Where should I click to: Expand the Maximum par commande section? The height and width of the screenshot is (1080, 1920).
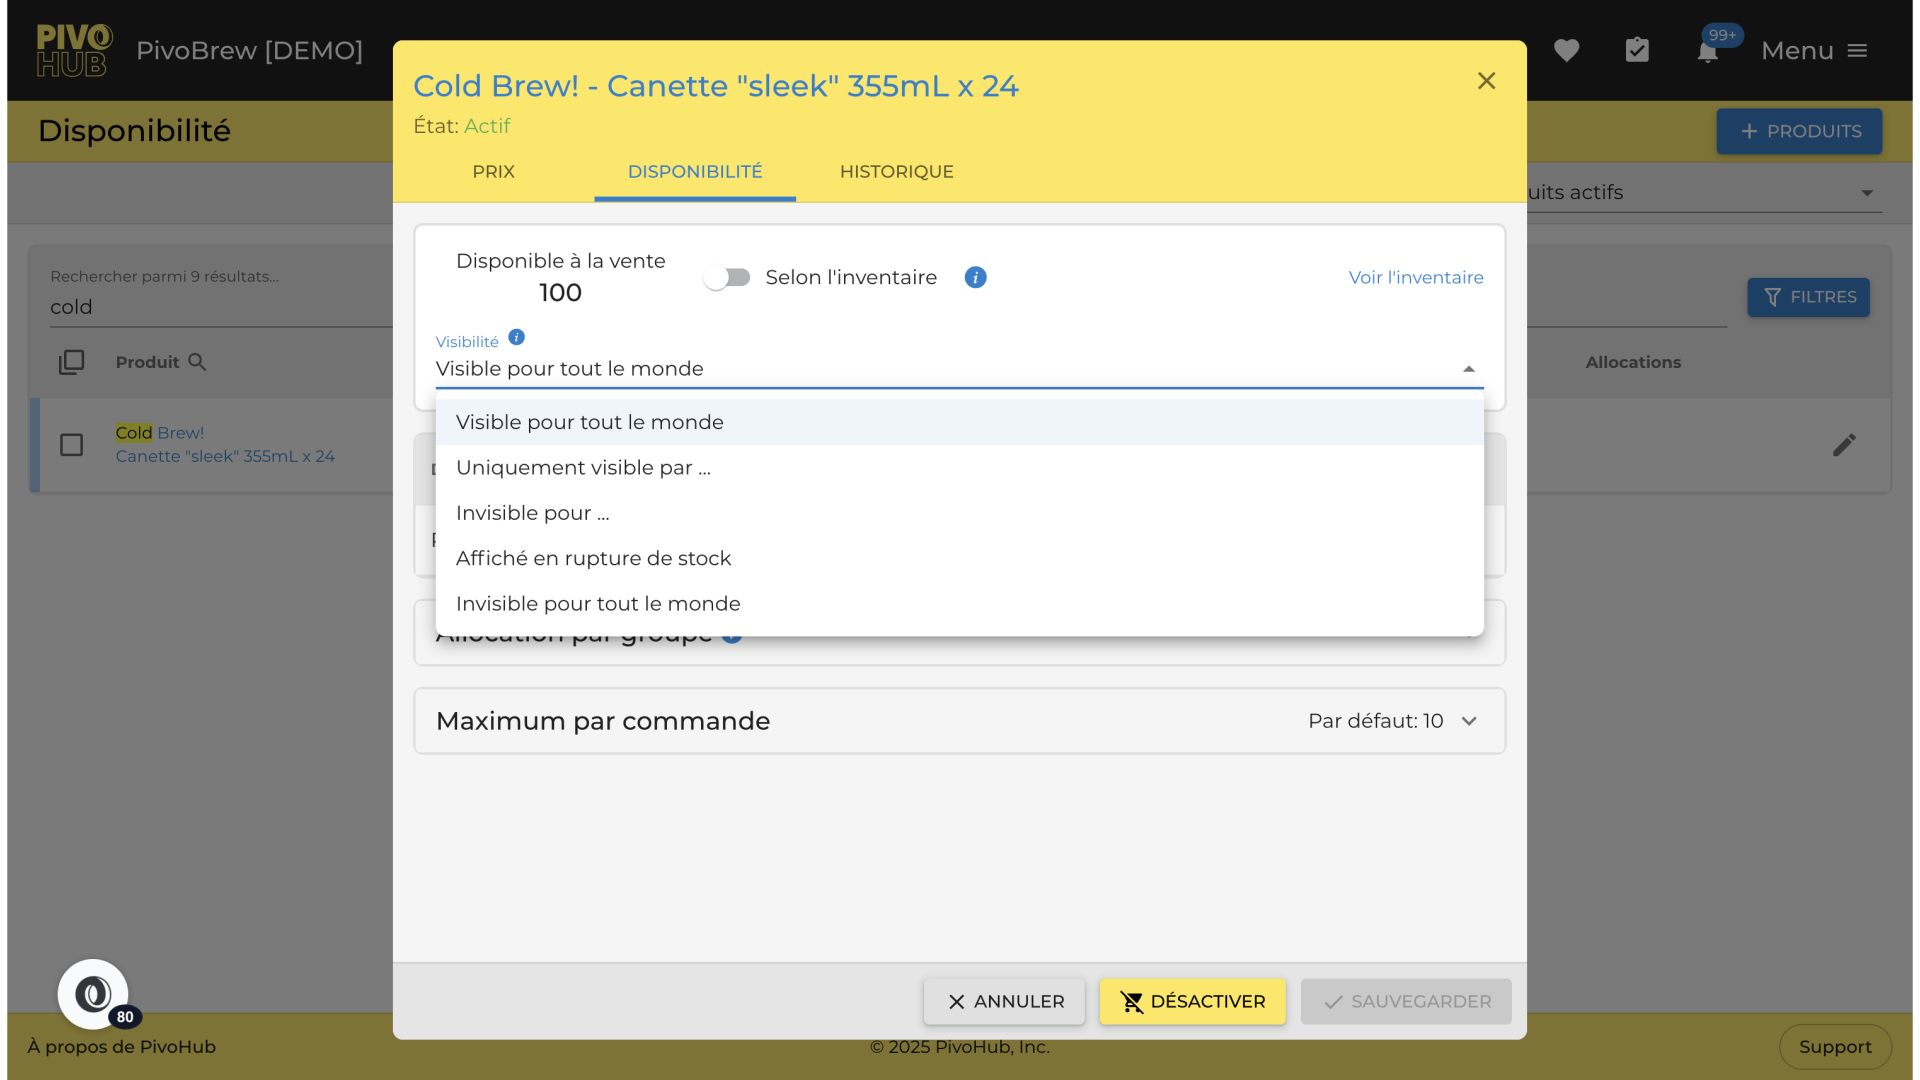tap(1468, 721)
